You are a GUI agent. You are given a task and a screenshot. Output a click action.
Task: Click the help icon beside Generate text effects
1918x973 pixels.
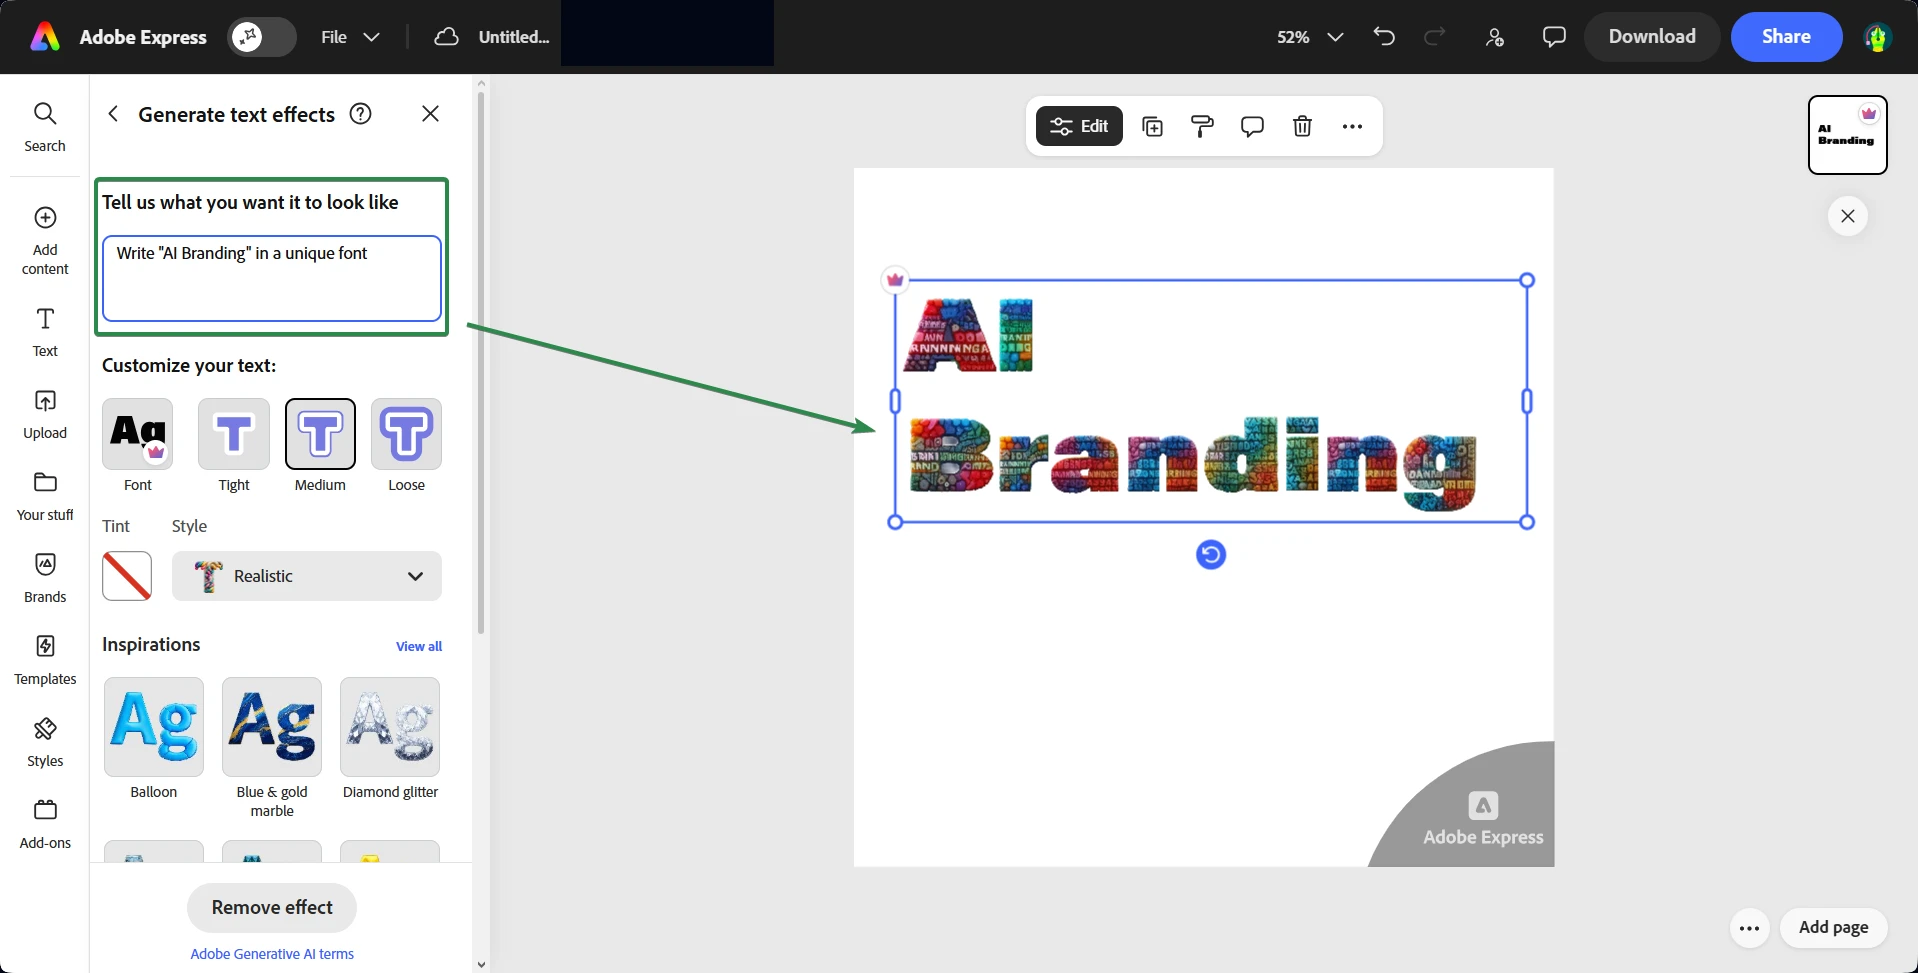pos(360,114)
